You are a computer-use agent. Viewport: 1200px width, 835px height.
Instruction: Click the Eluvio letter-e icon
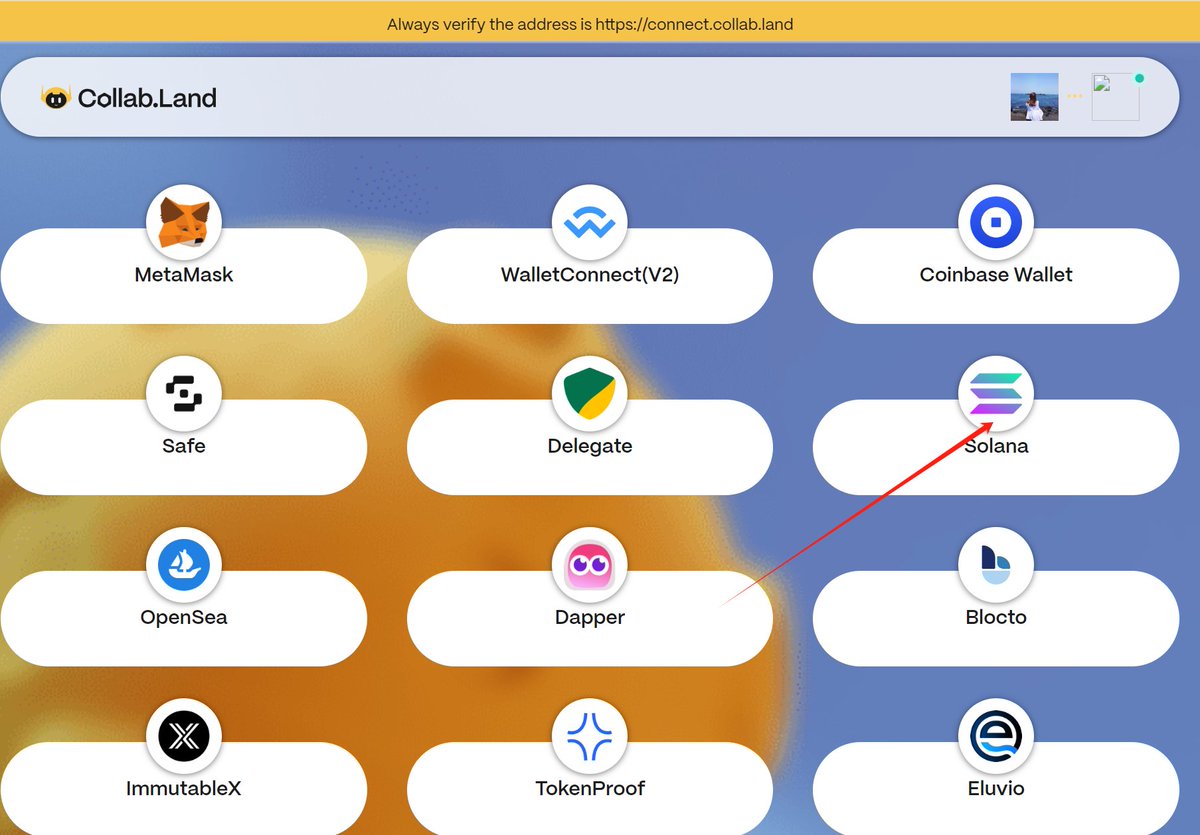coord(996,738)
